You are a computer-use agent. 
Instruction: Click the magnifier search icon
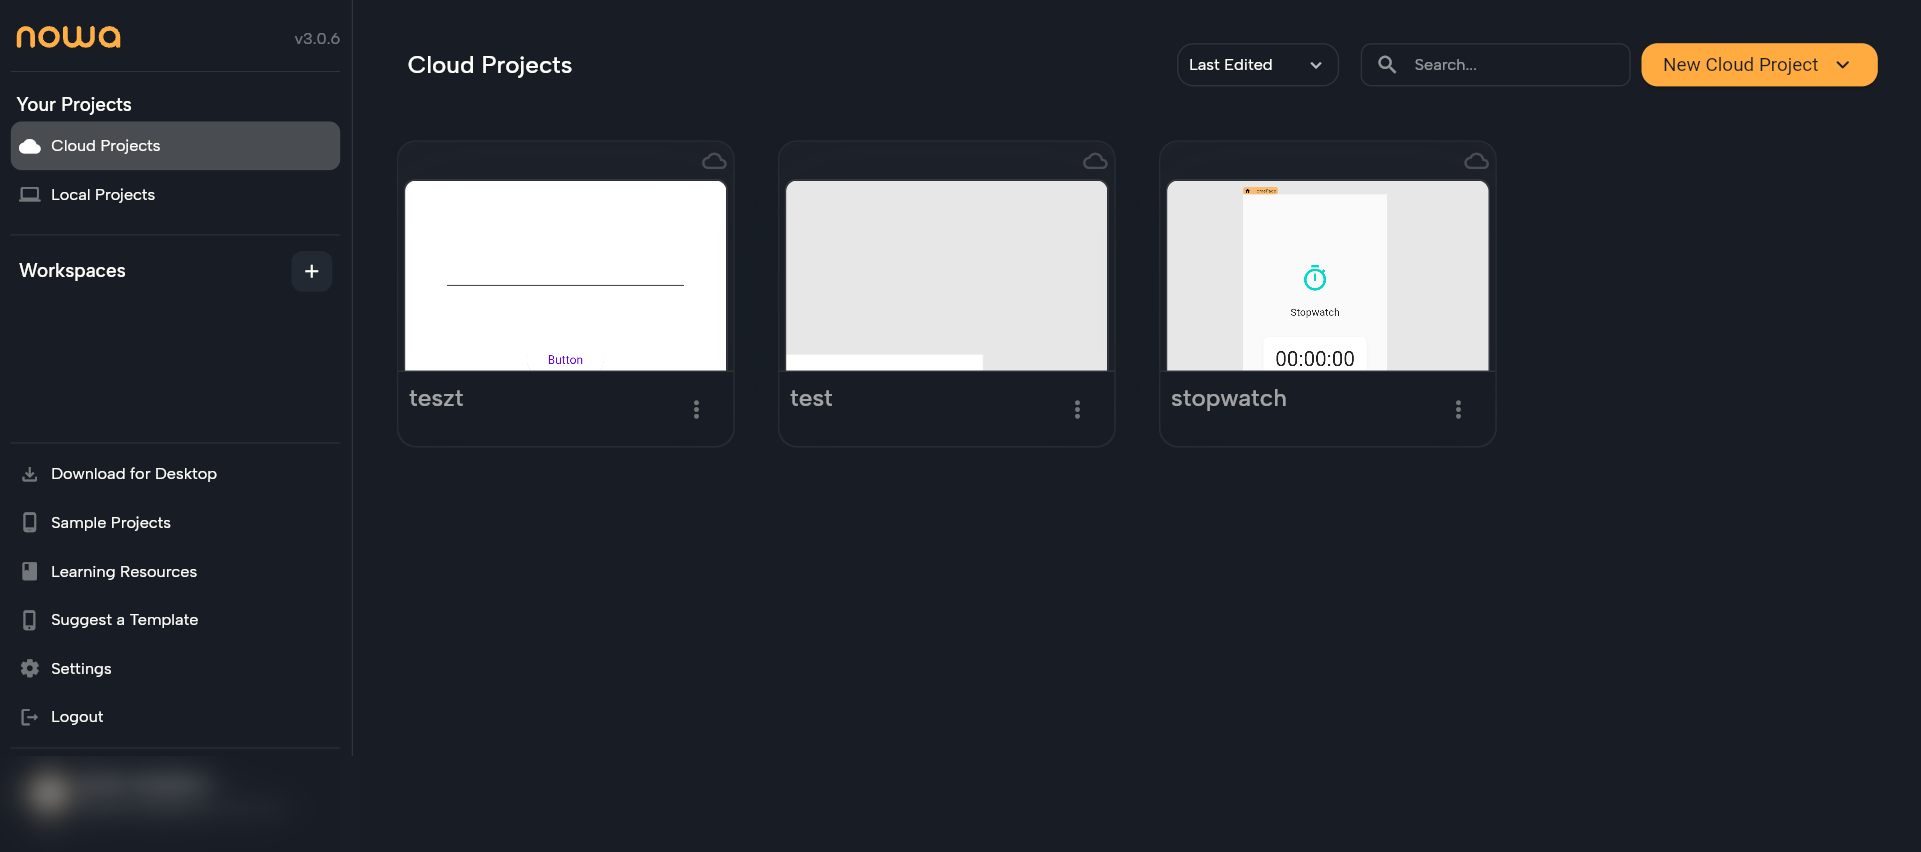1387,65
